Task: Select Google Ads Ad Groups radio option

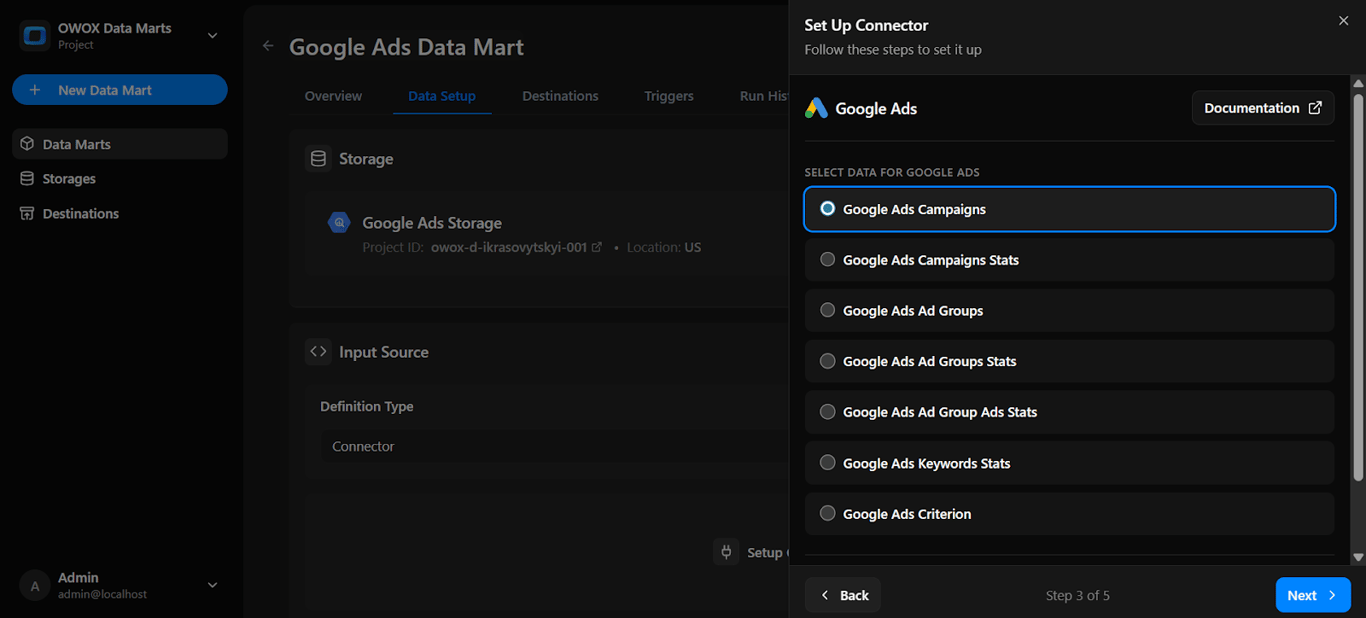Action: pyautogui.click(x=1069, y=311)
